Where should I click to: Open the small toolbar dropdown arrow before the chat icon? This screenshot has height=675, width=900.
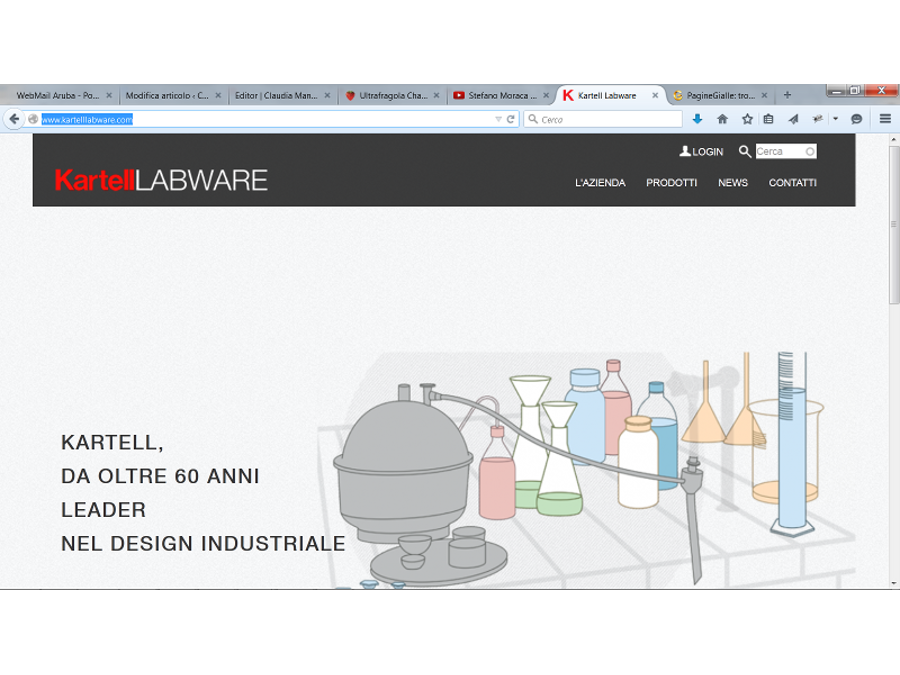[x=836, y=119]
